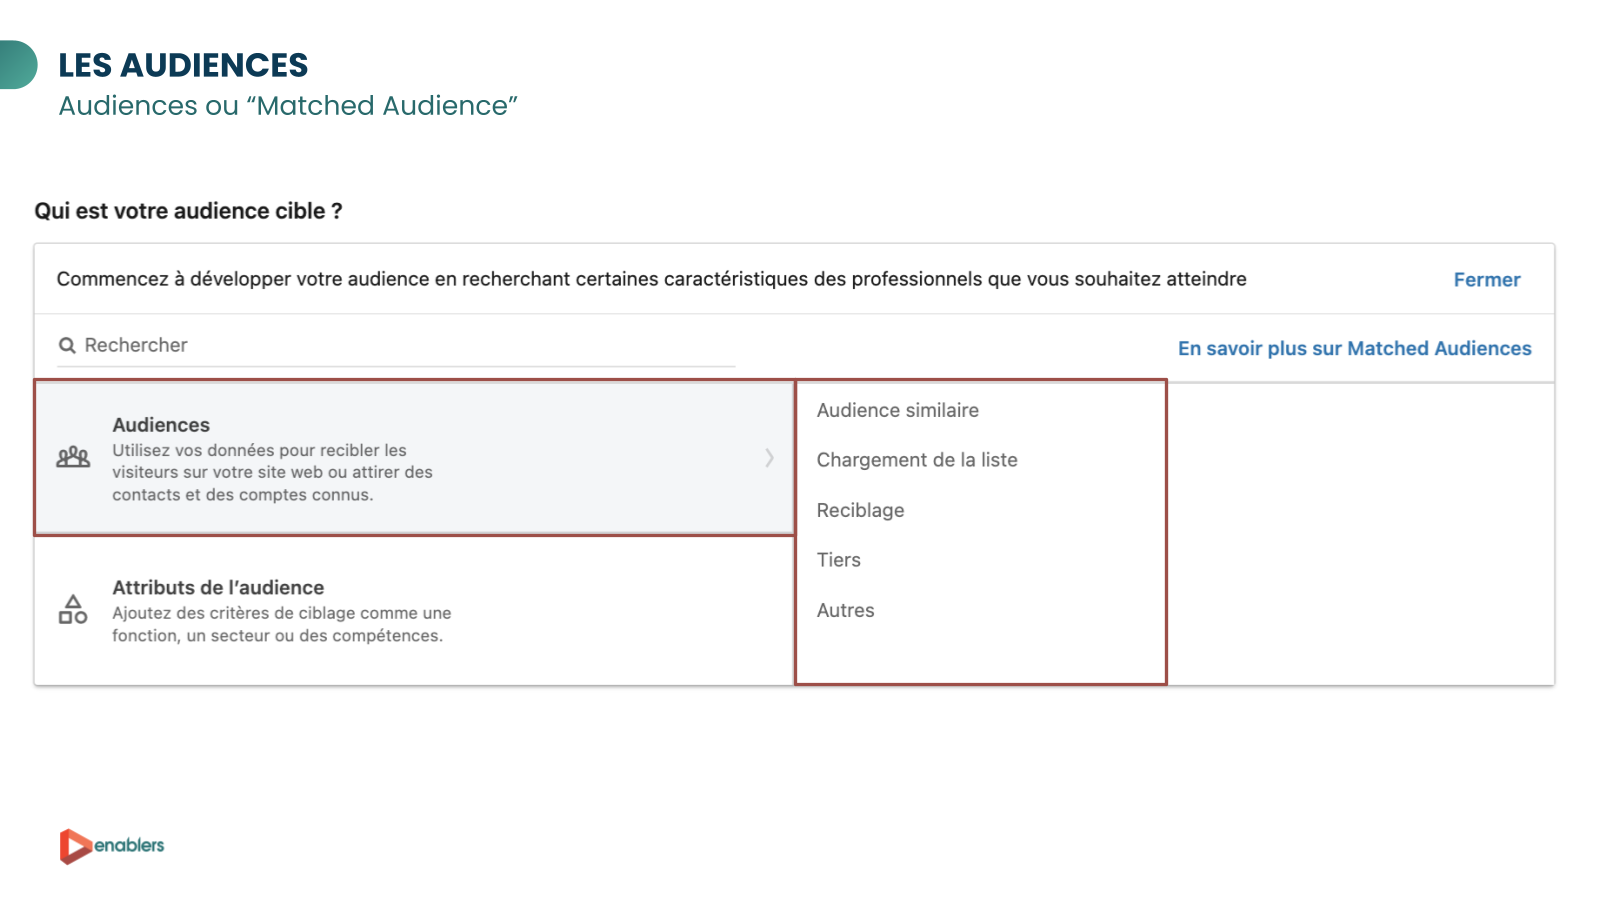Image resolution: width=1600 pixels, height=900 pixels.
Task: Open En savoir plus sur Matched Audiences
Action: pos(1354,349)
